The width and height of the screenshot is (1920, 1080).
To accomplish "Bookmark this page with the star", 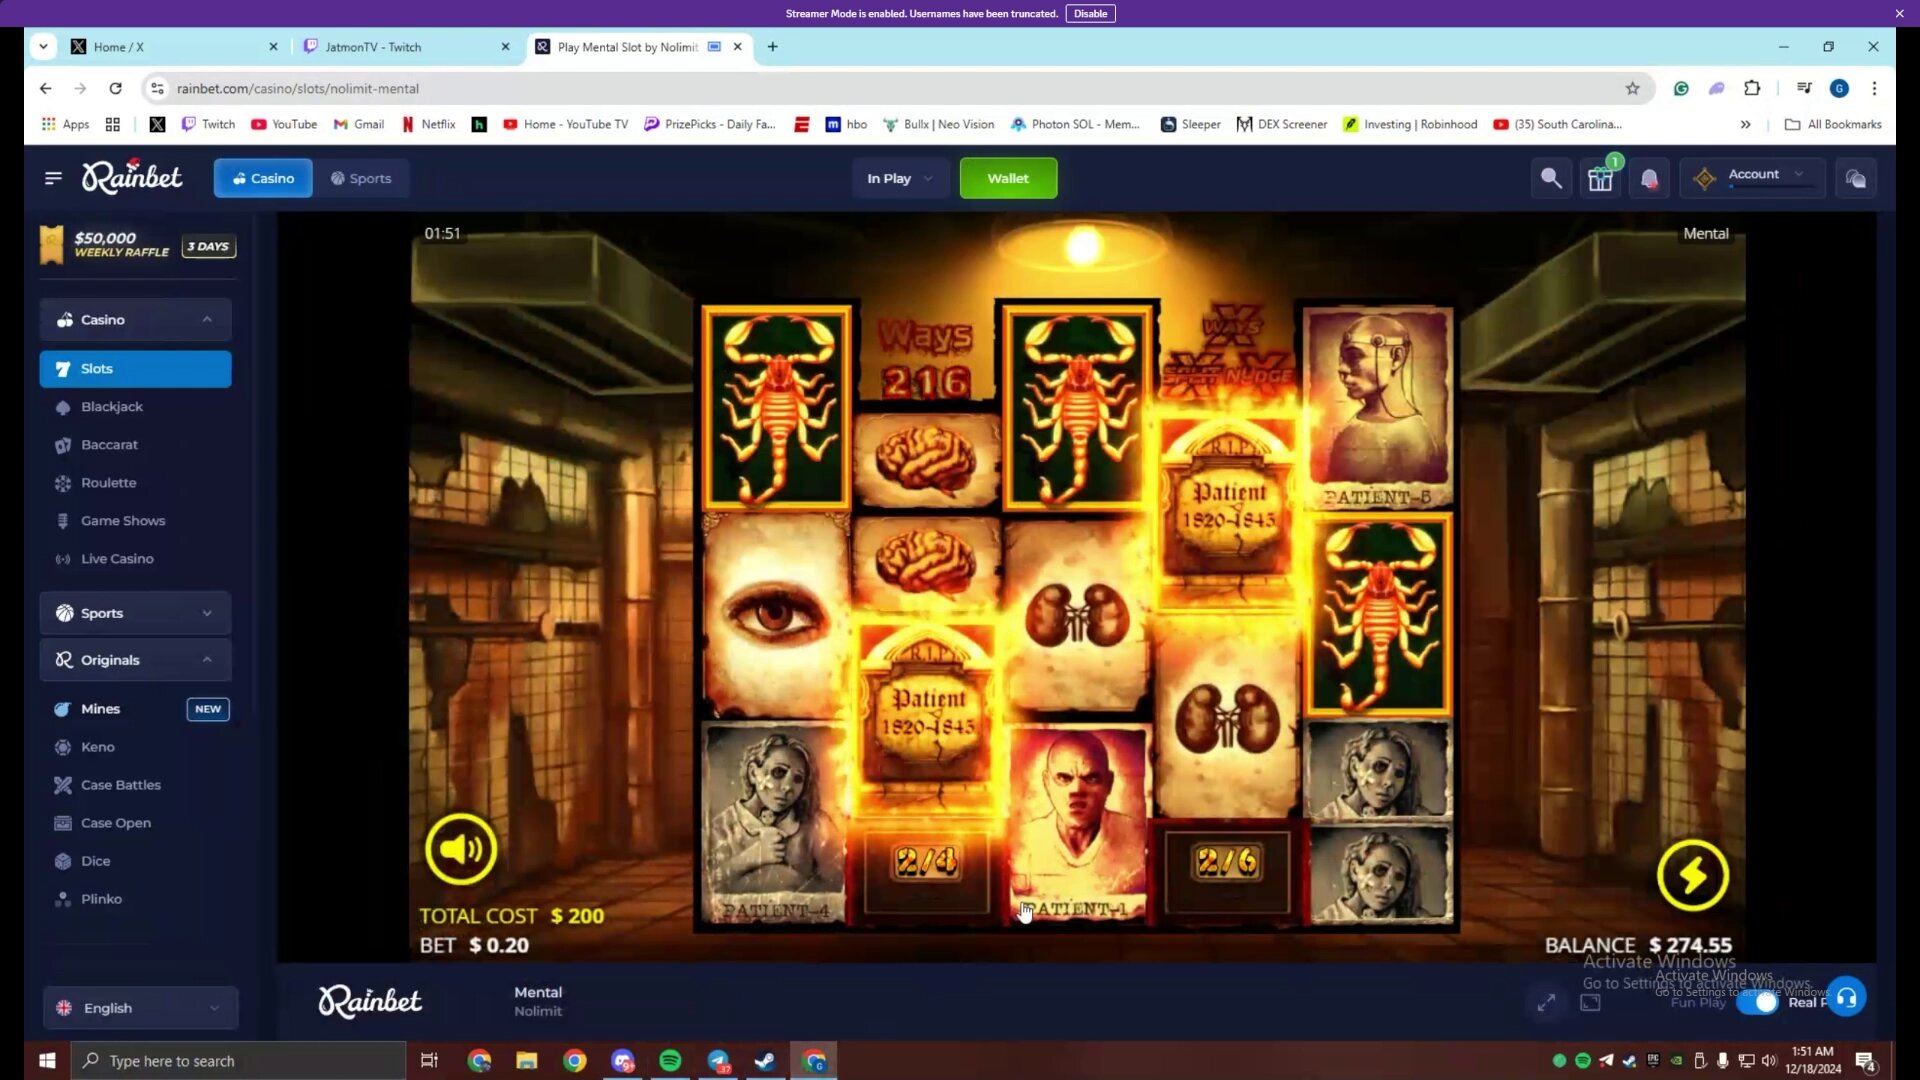I will (x=1632, y=88).
